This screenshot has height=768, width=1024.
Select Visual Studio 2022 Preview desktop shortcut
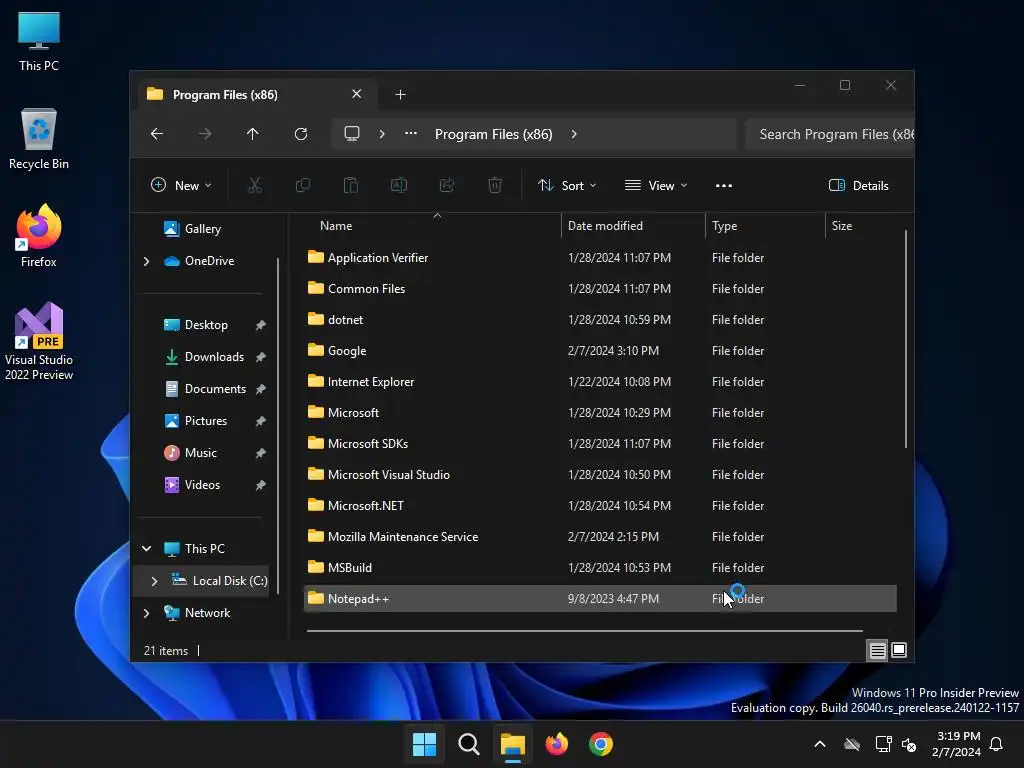point(39,342)
